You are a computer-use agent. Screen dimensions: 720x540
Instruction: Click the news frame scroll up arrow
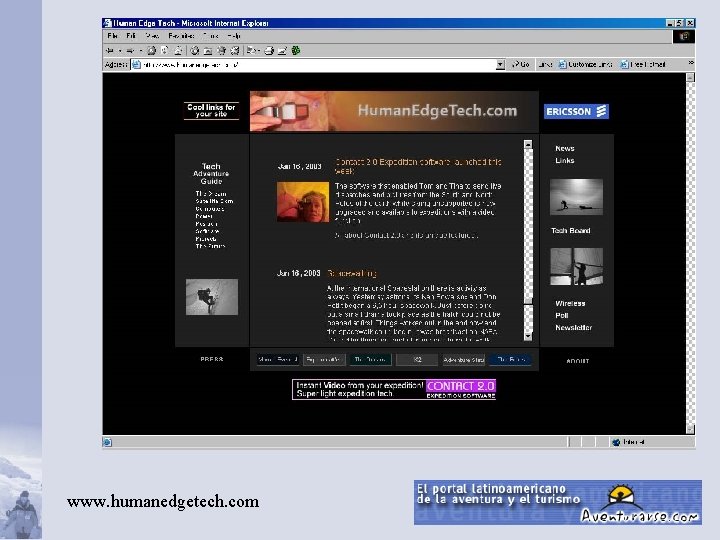coord(528,145)
